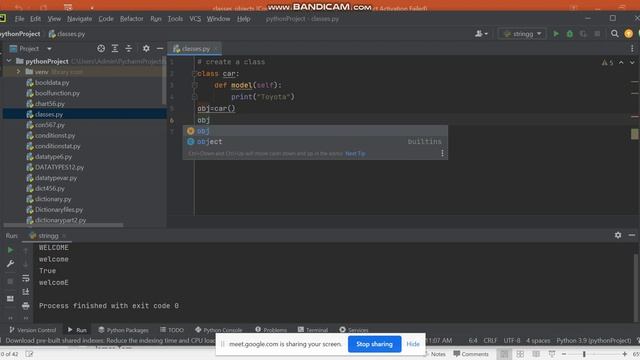
Task: Choose obj suggestion in completion list
Action: [315, 131]
